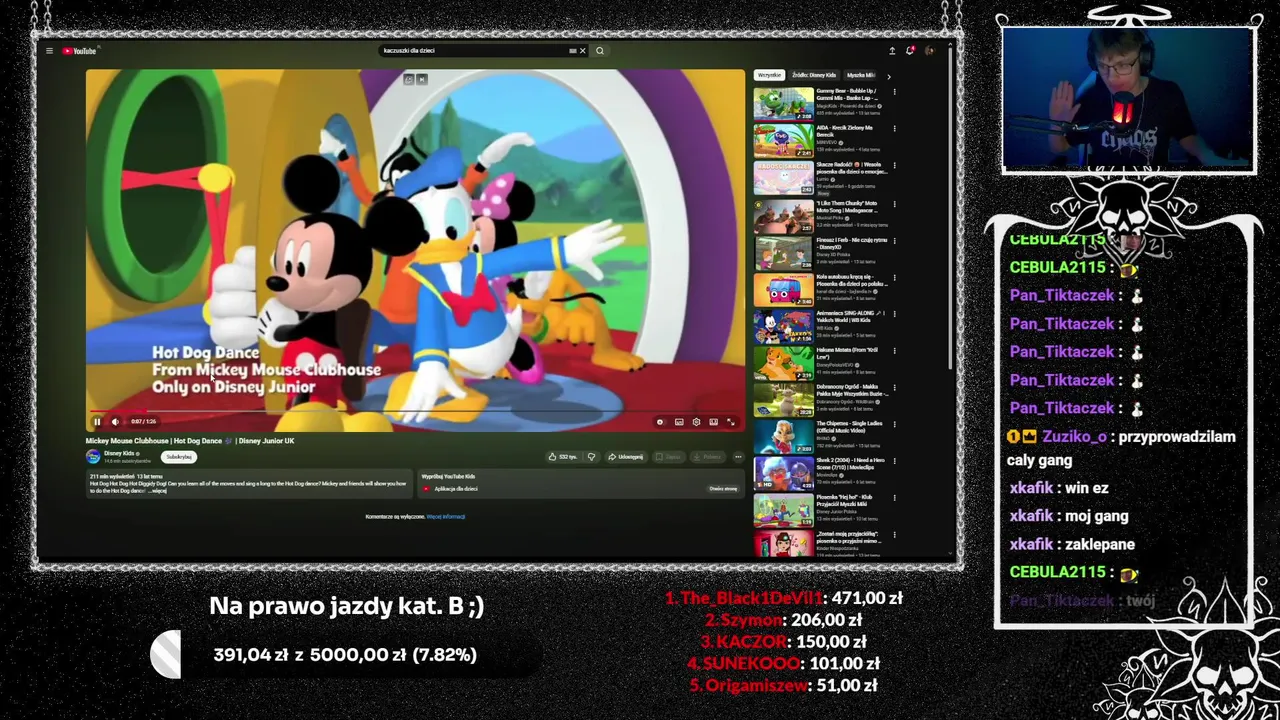Open The Chipettes Single Ladies thumbnail
Screen dimensions: 1280x720
pyautogui.click(x=783, y=436)
